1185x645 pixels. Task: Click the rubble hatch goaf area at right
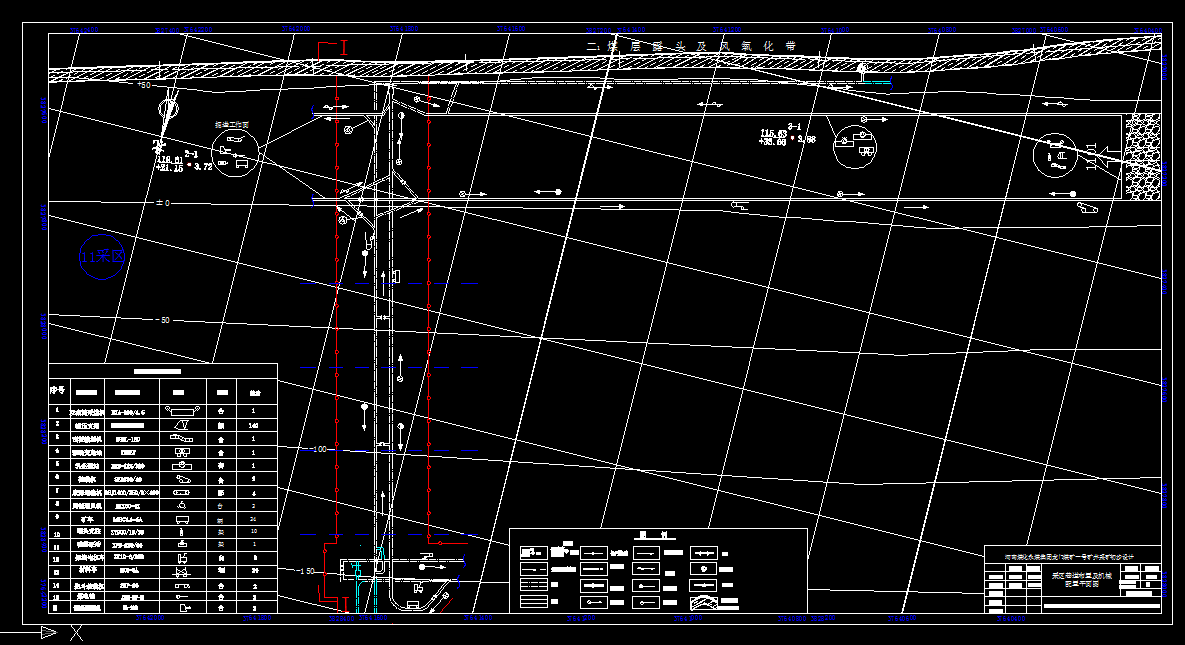(1142, 157)
